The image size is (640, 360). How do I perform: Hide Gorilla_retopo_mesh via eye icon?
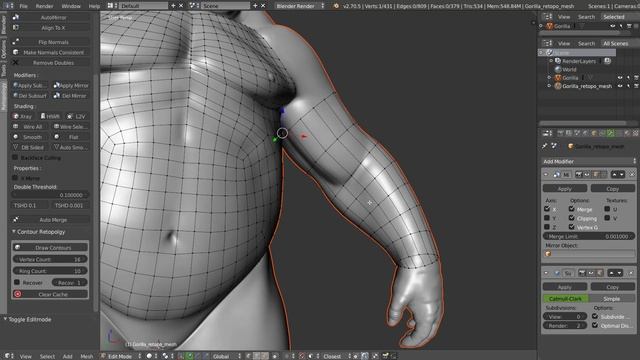[620, 86]
